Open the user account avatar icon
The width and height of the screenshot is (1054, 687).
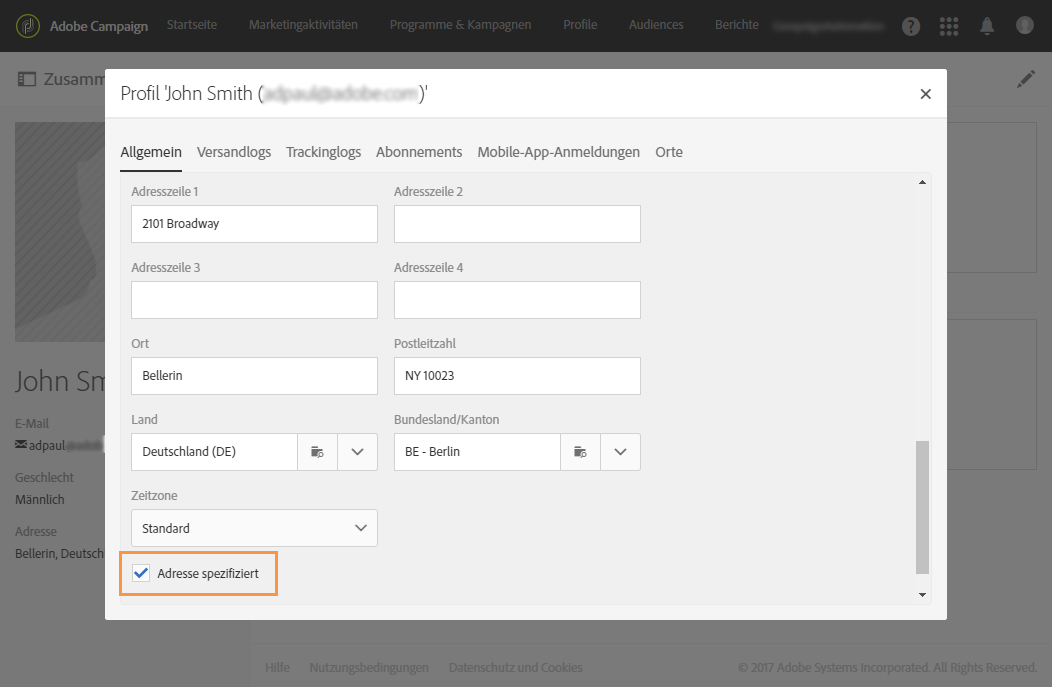tap(1024, 26)
